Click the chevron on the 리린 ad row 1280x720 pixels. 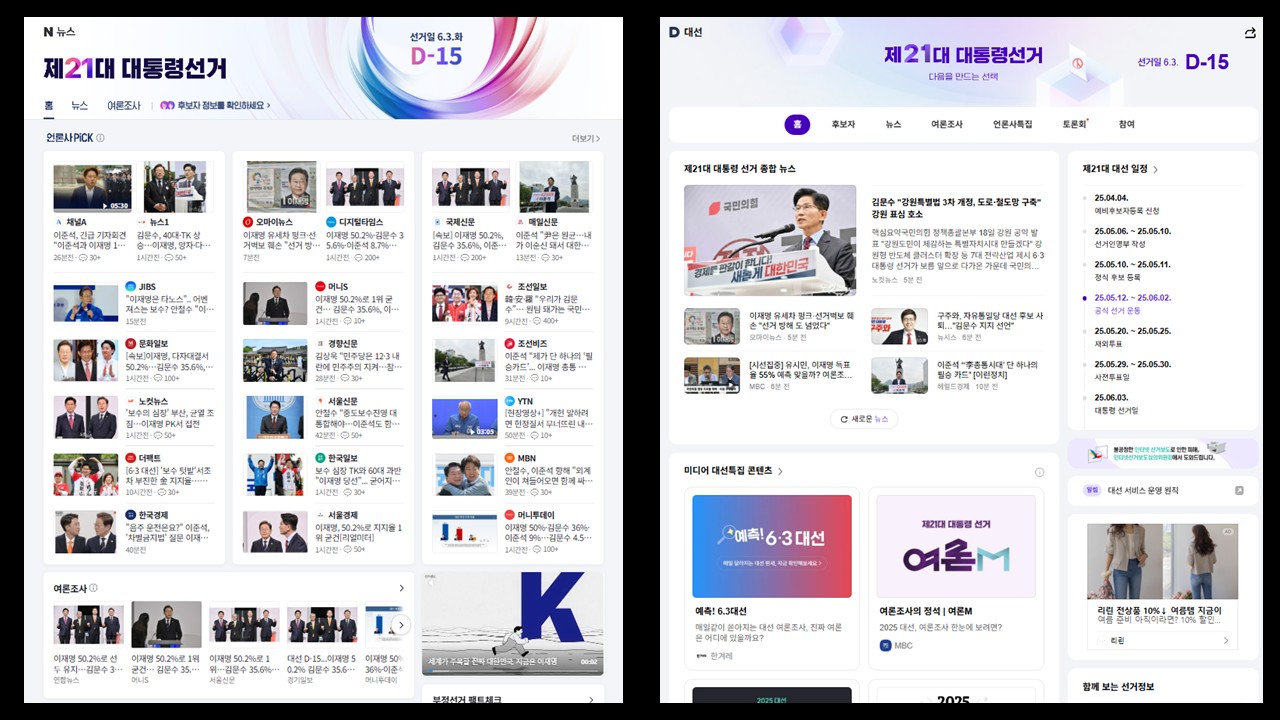[1226, 640]
